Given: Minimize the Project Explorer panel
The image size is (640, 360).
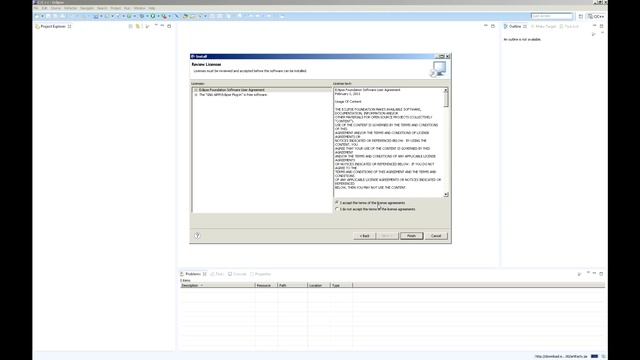Looking at the screenshot, I should 162,26.
